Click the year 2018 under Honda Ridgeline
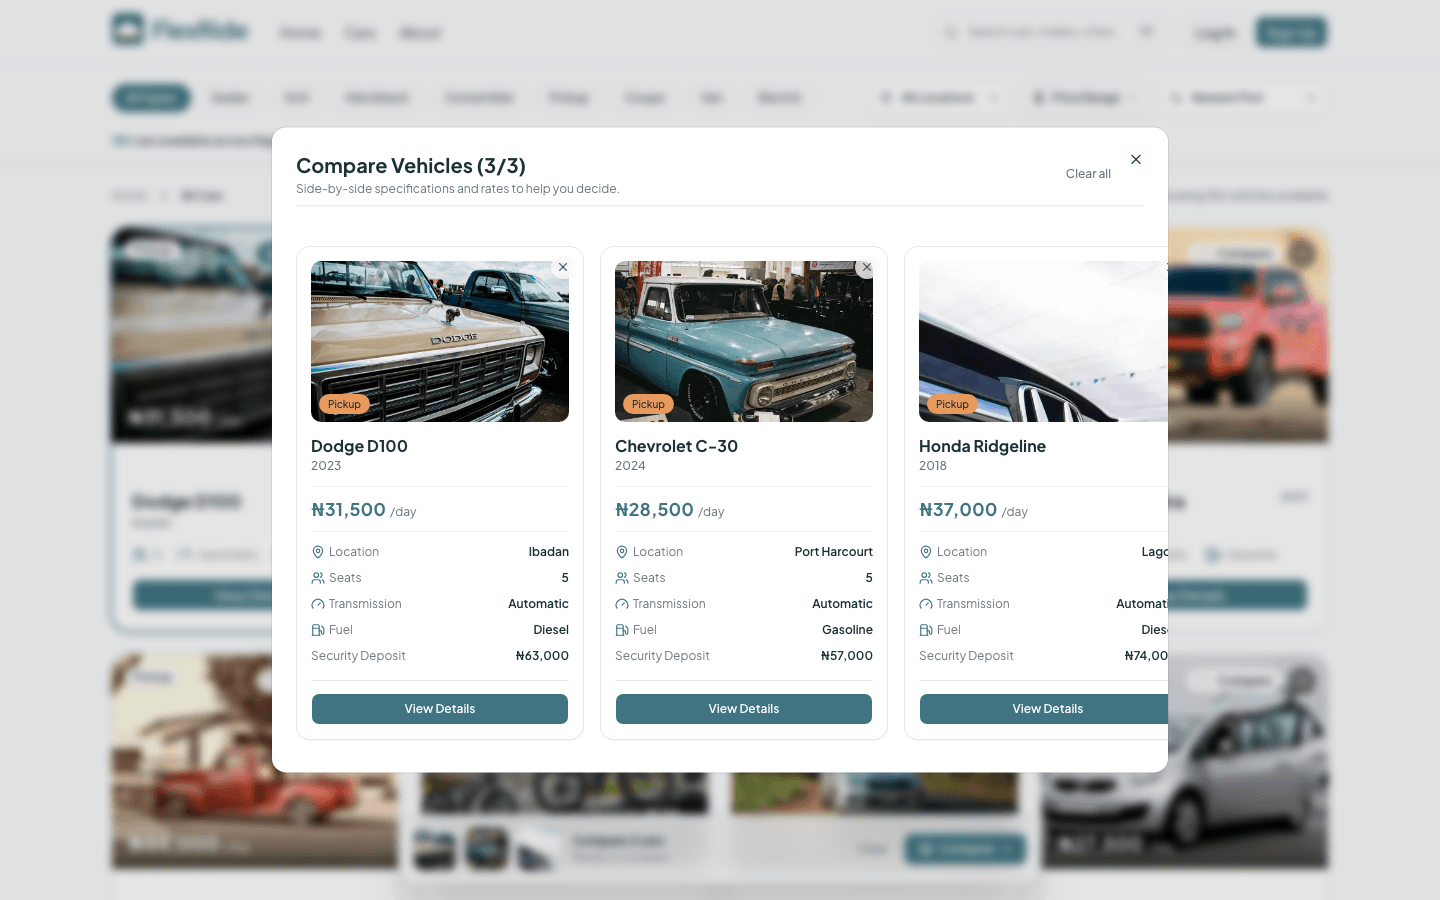The image size is (1440, 900). 933,466
